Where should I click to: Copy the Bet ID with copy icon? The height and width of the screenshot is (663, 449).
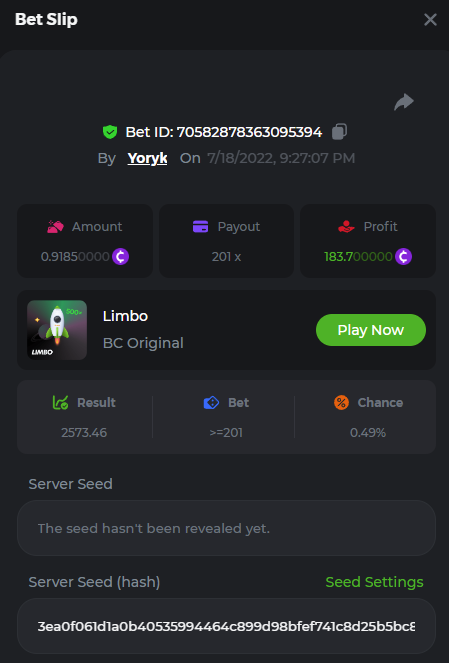(339, 132)
